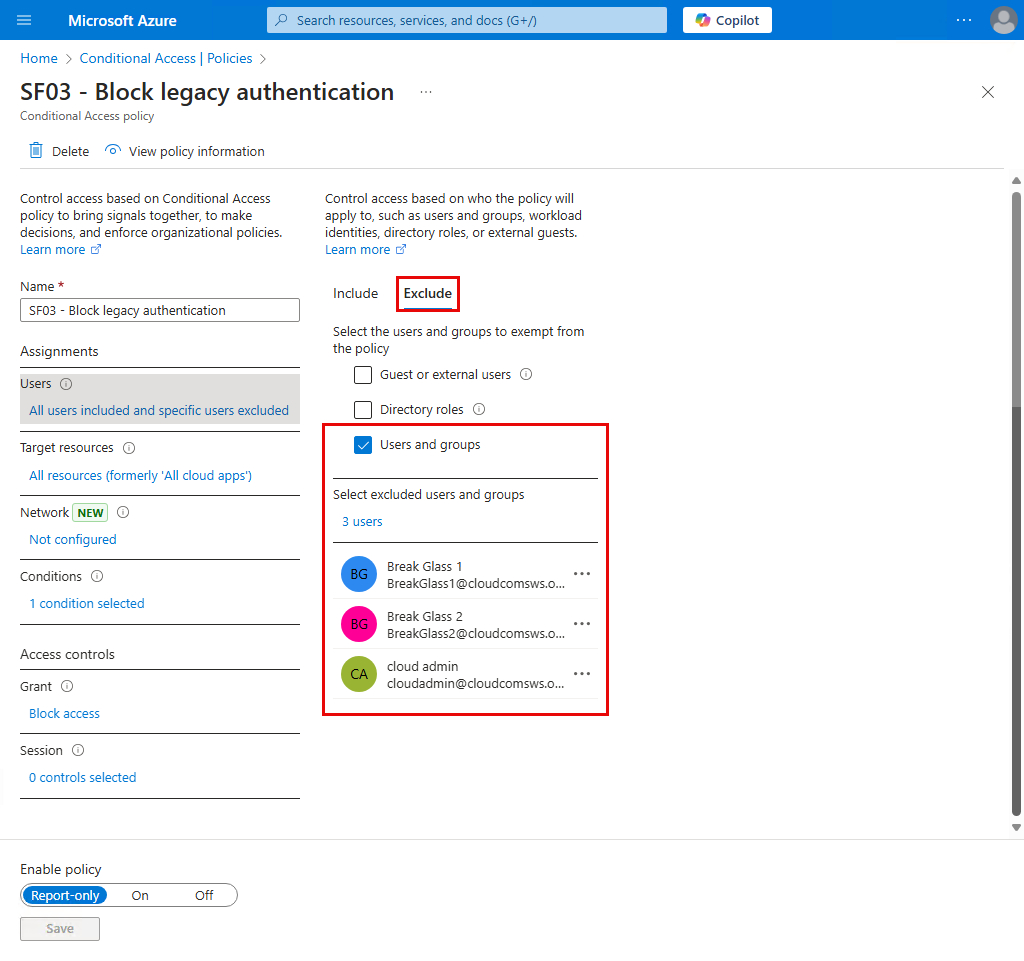Click the vertical scrollbar thumb
This screenshot has height=961, width=1024.
pos(1016,503)
